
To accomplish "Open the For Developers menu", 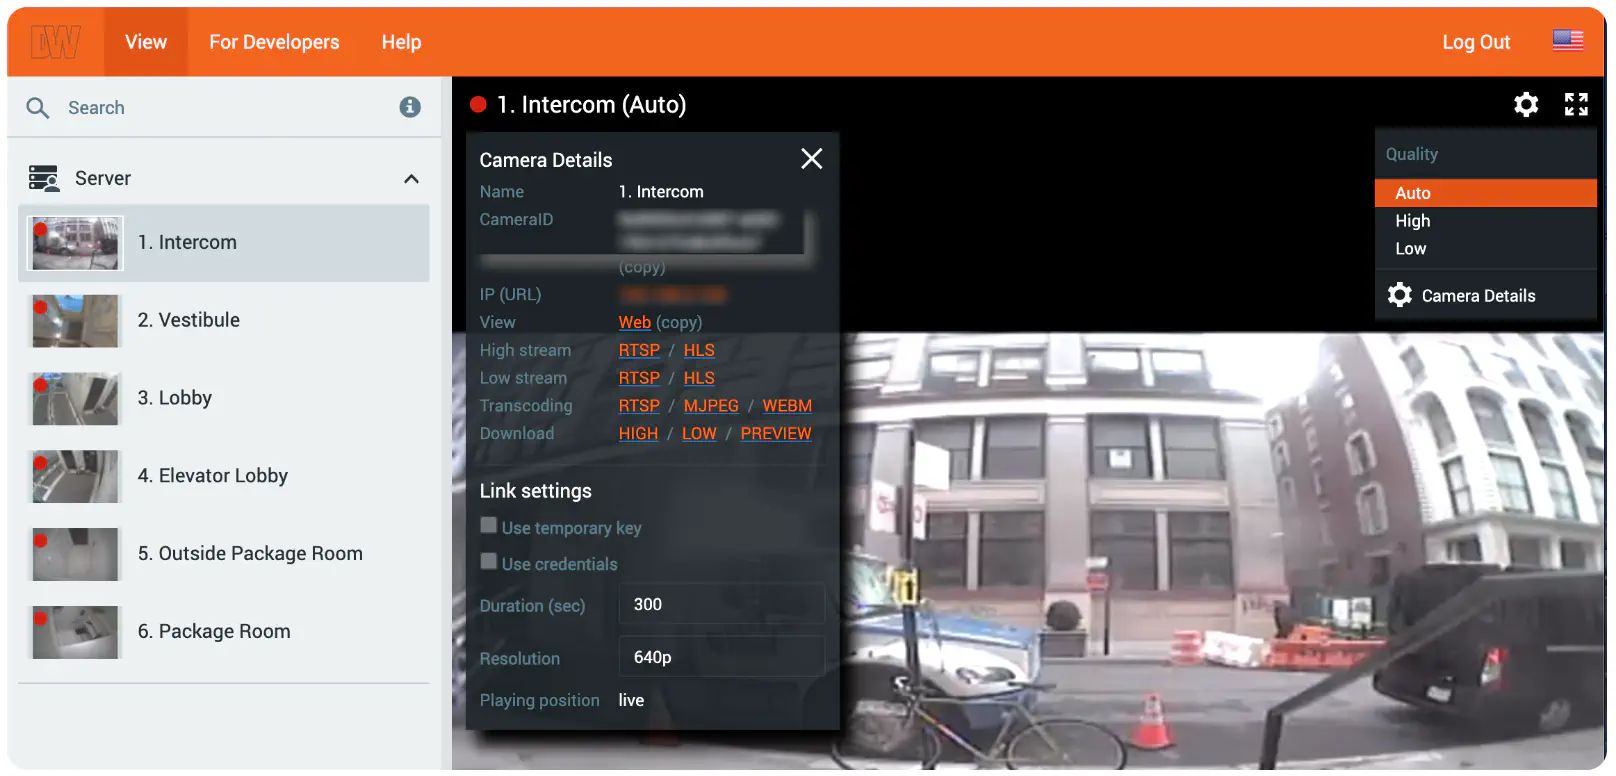I will tap(274, 42).
